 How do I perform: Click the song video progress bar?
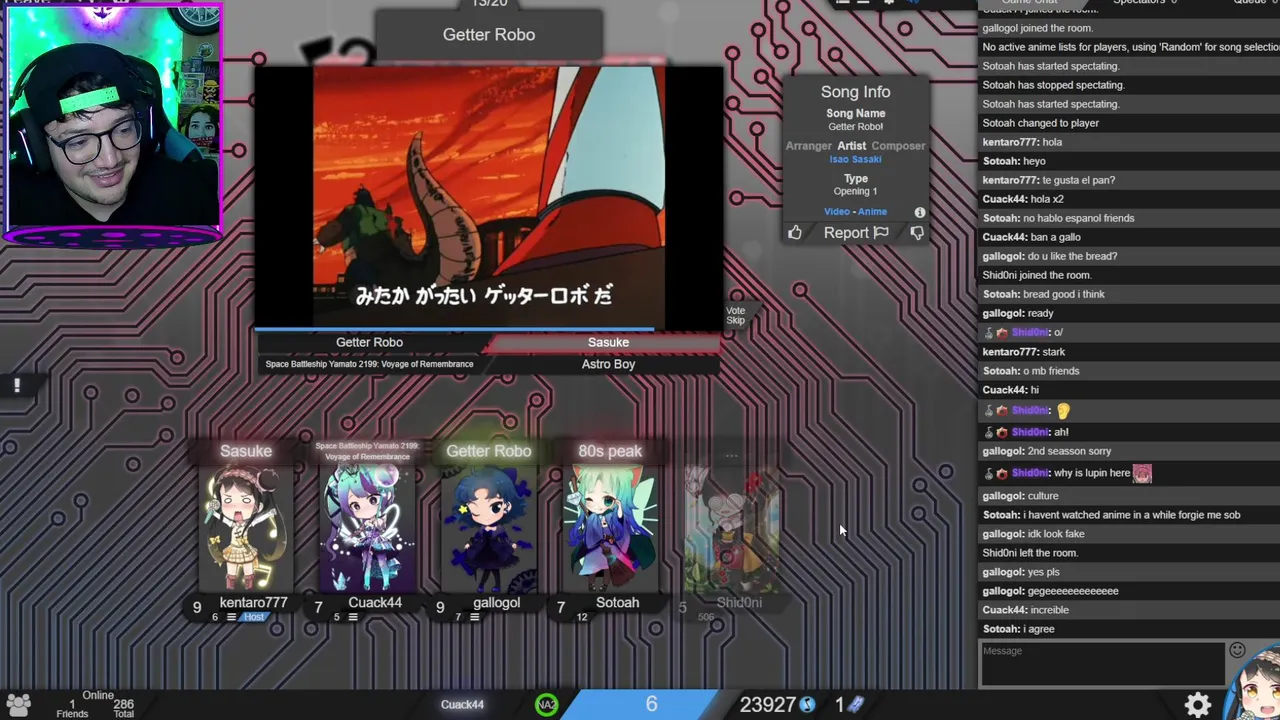pos(488,329)
